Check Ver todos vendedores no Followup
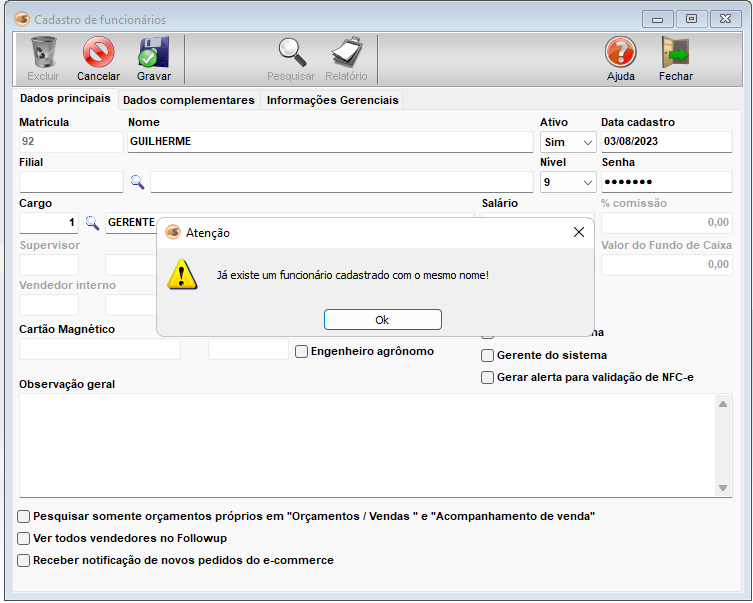This screenshot has width=753, height=603. [x=24, y=538]
